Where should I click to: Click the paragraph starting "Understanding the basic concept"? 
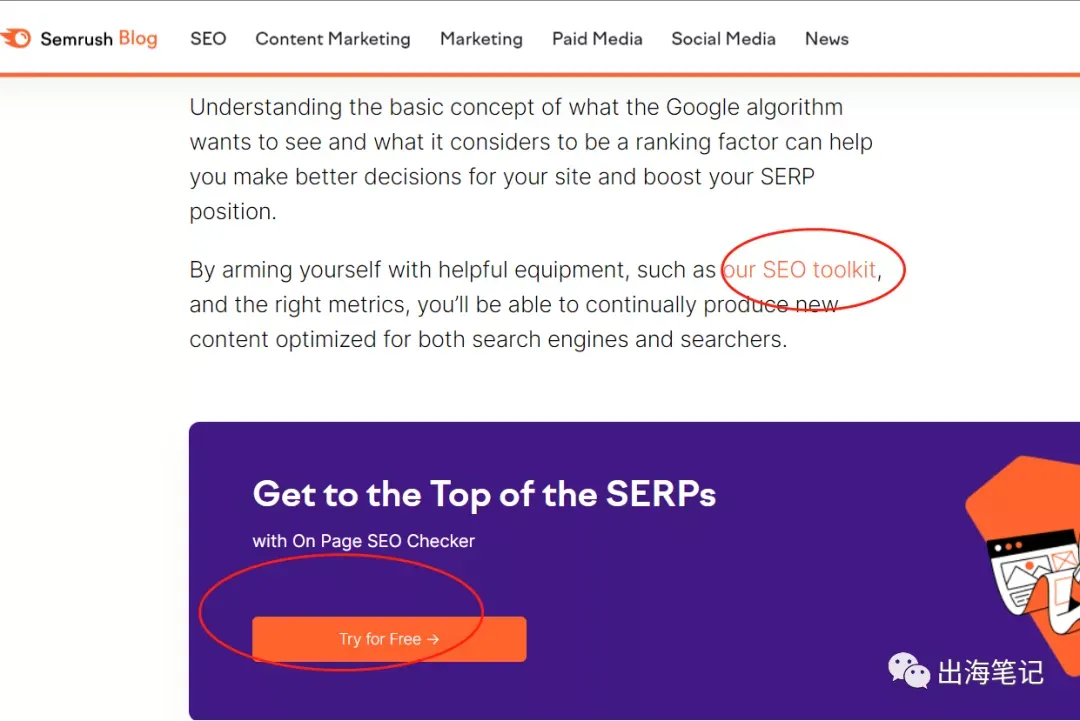530,159
